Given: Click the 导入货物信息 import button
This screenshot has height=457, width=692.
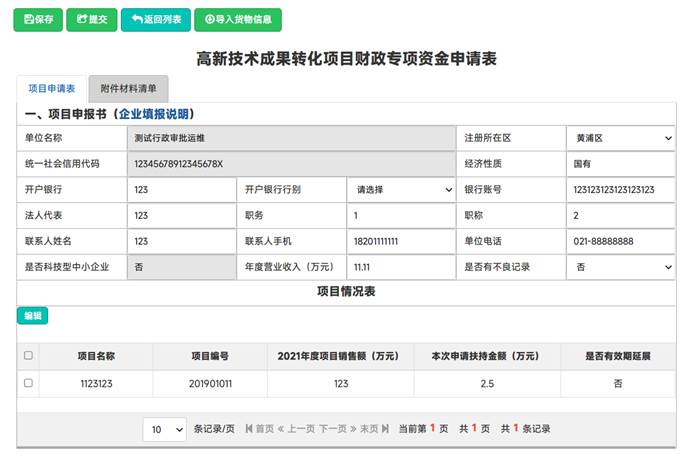Looking at the screenshot, I should pyautogui.click(x=237, y=19).
